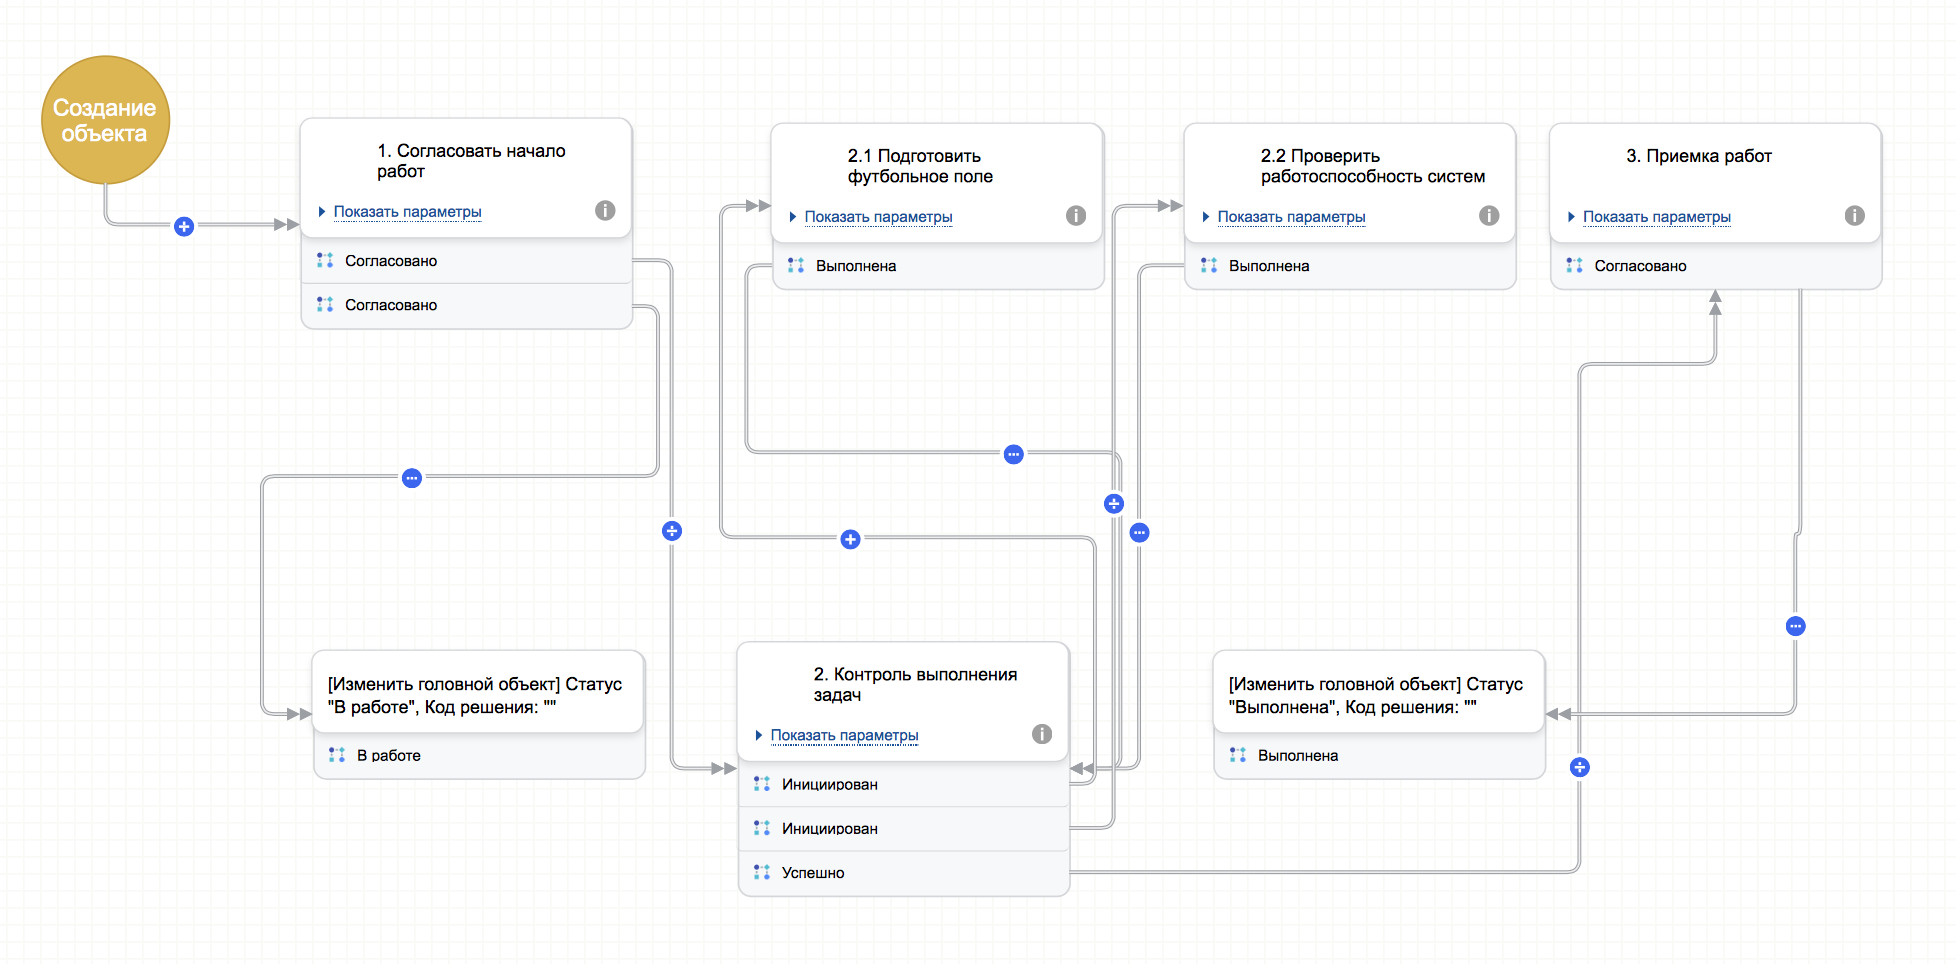Click 'Показать параметры' link in '2.1 Подготовить футбольное поле'
1956x964 pixels.
(x=878, y=216)
